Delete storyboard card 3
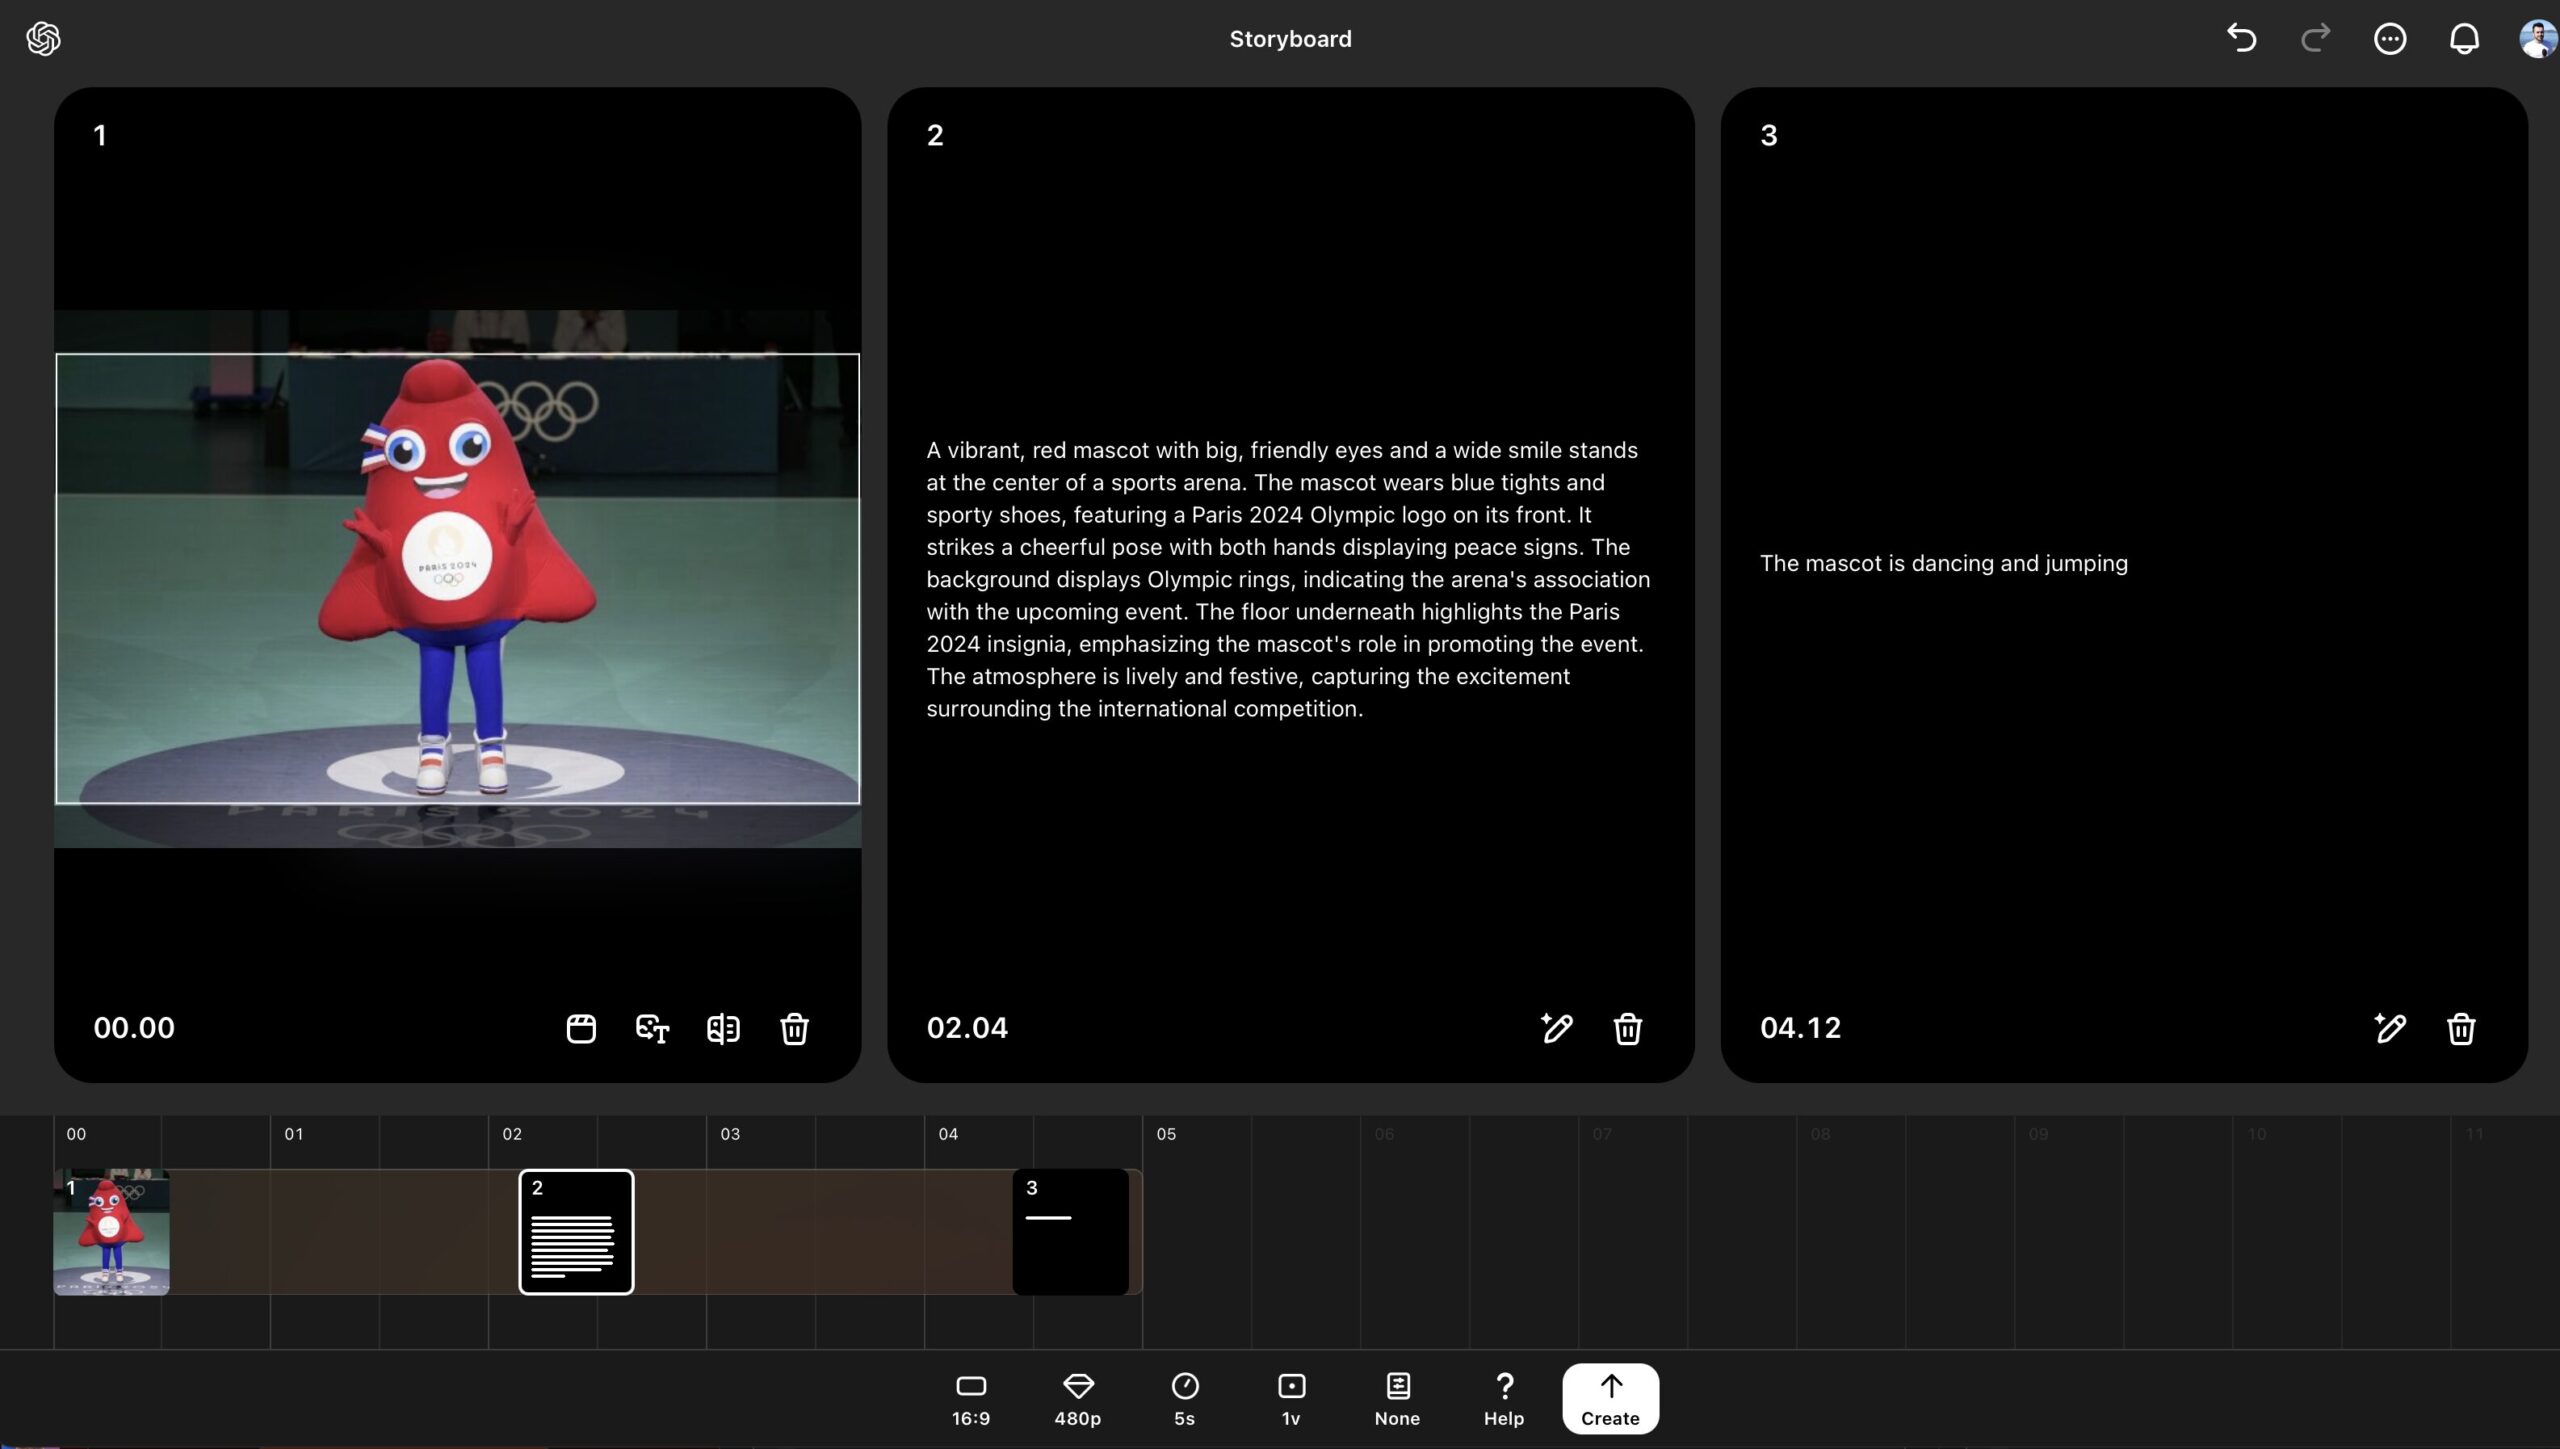Screen dimensions: 2560x1449 coord(2461,1028)
